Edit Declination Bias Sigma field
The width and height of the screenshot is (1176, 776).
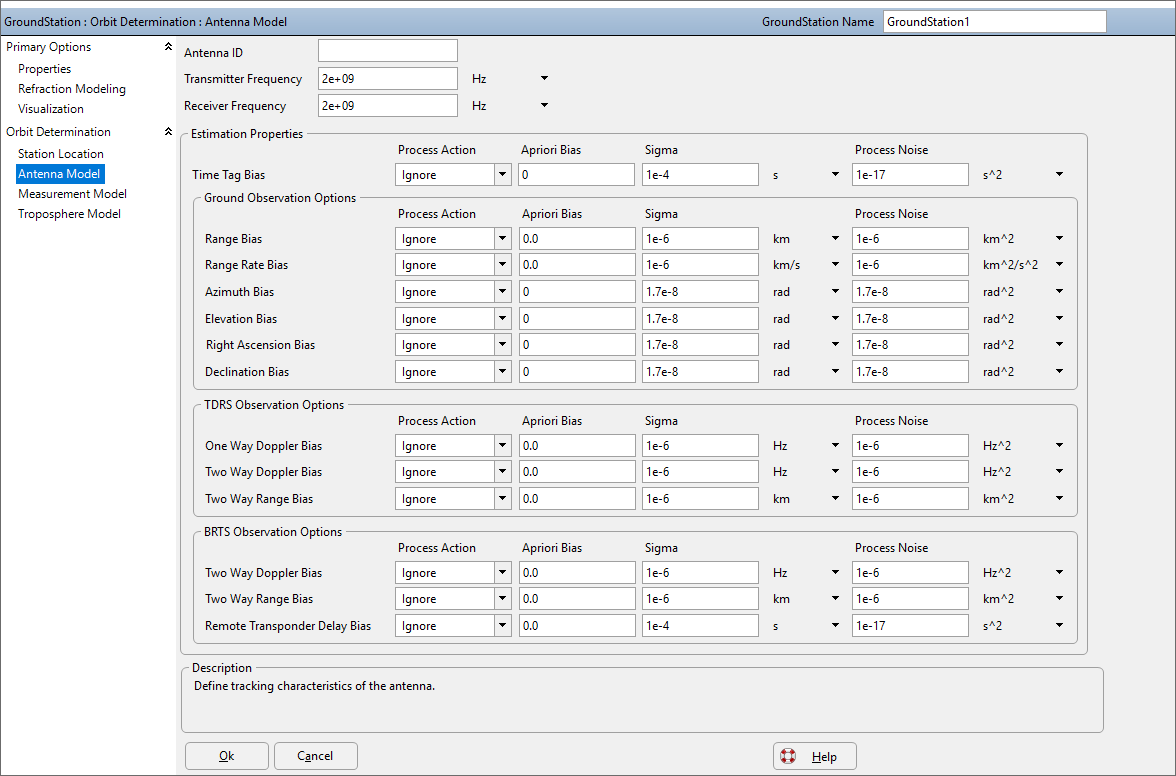coord(700,372)
